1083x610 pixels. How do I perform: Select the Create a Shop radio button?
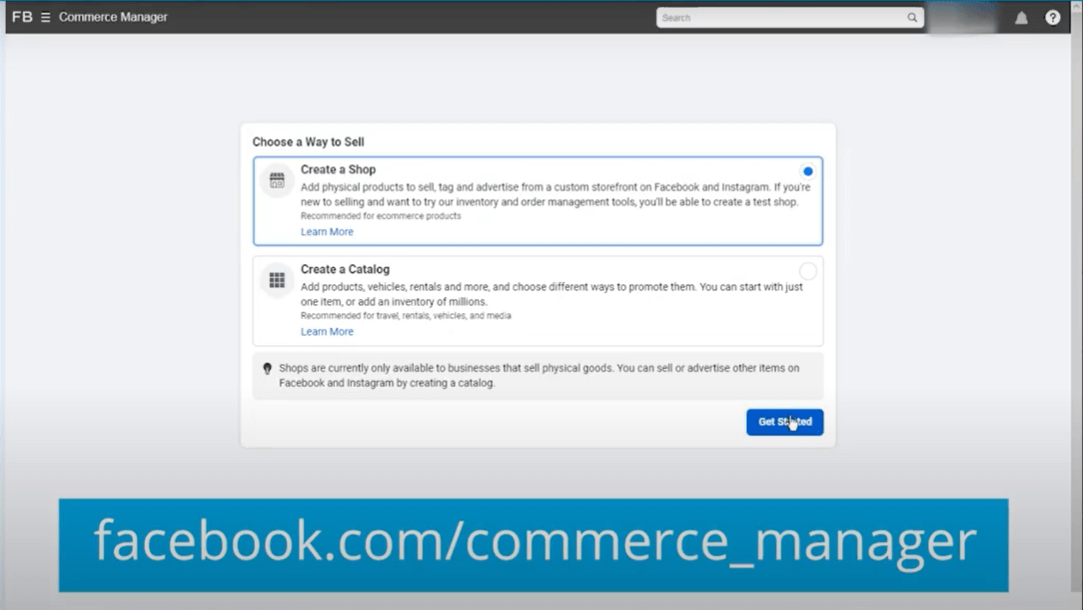point(807,171)
